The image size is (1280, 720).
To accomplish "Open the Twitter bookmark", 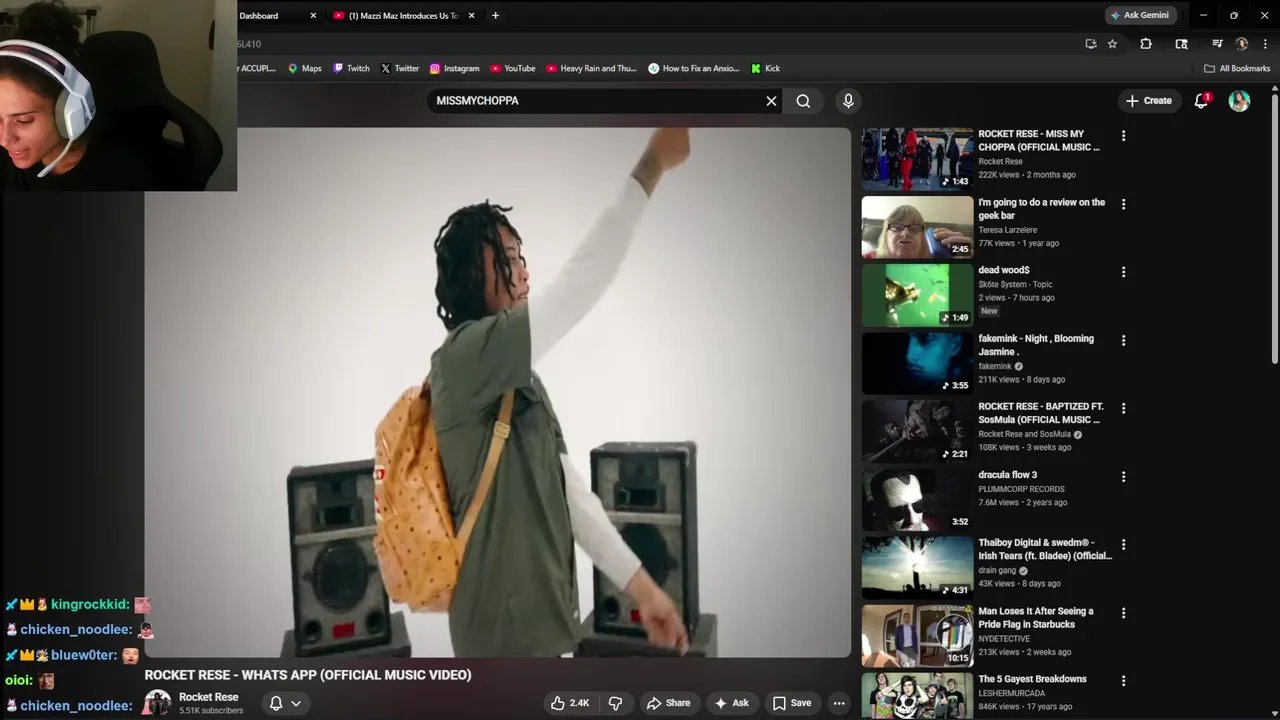I will pos(399,68).
